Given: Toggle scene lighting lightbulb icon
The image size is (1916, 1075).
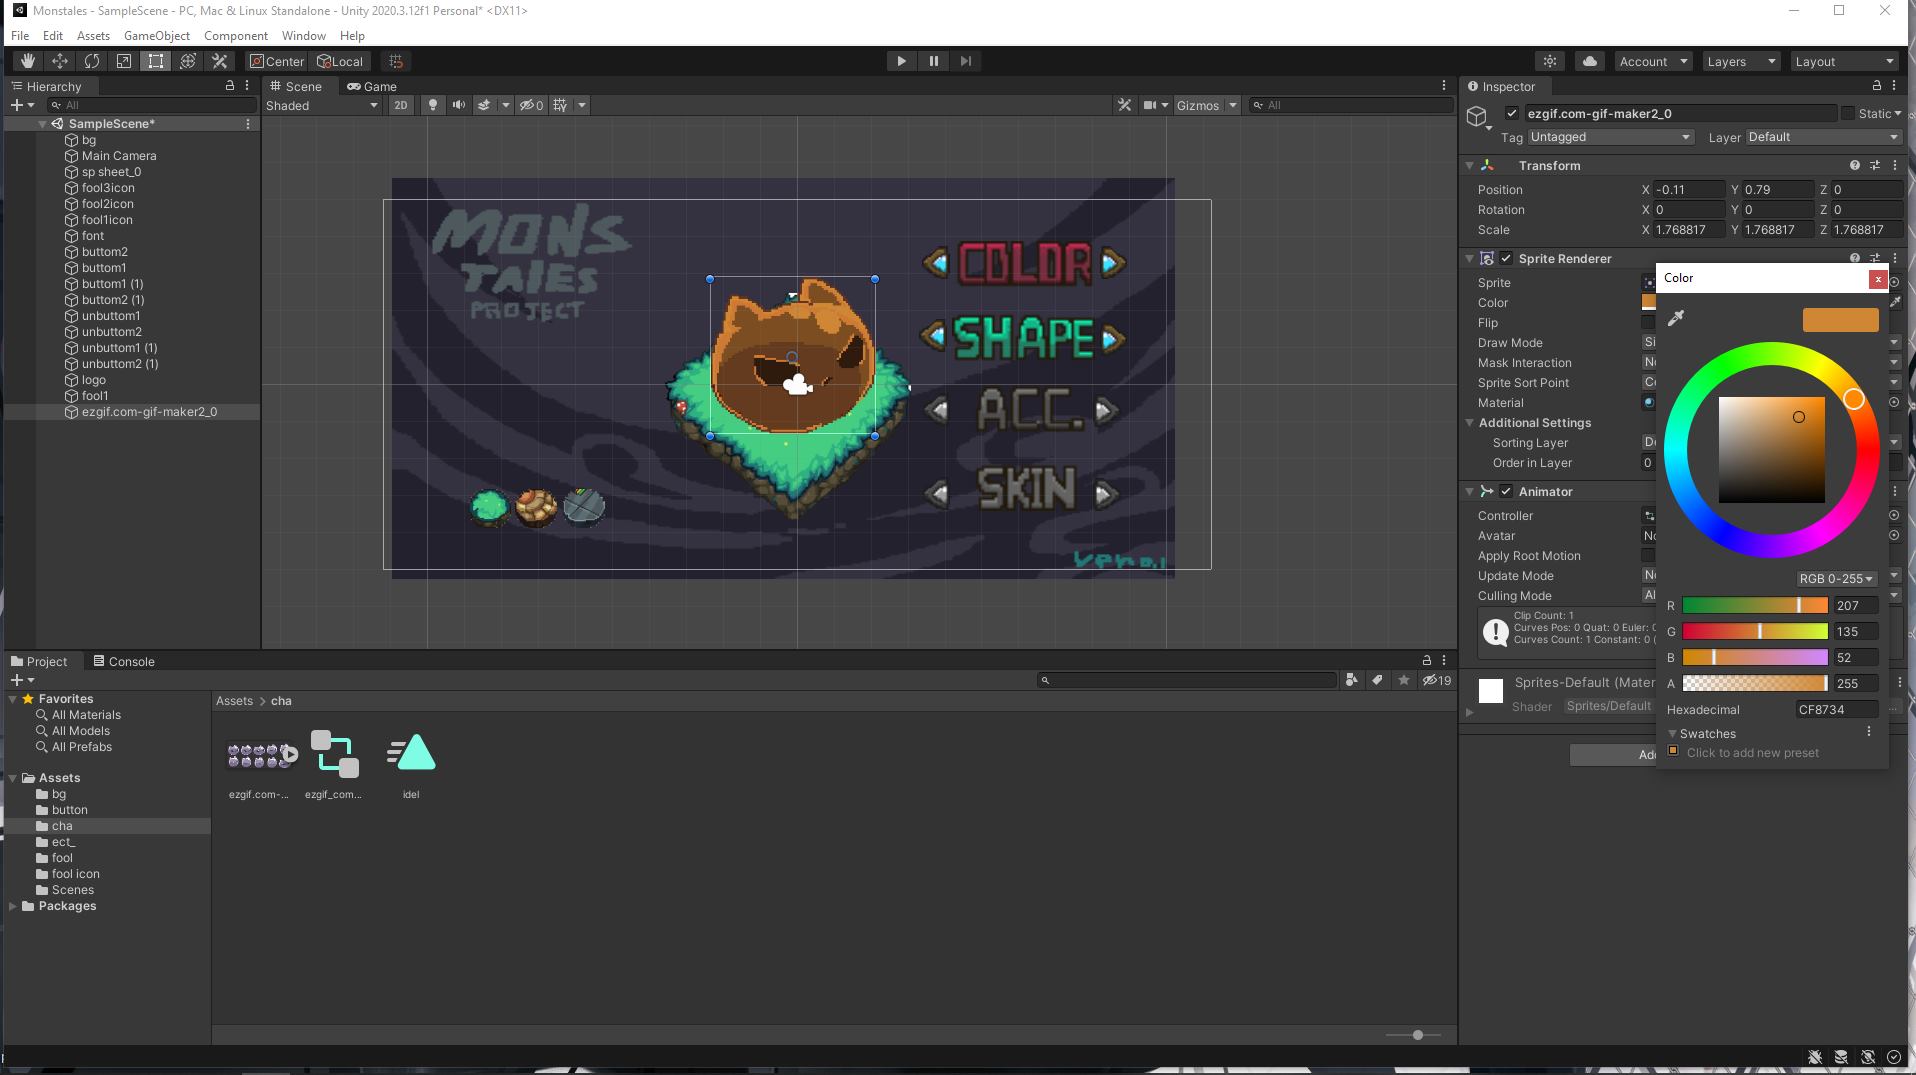Looking at the screenshot, I should coord(432,105).
